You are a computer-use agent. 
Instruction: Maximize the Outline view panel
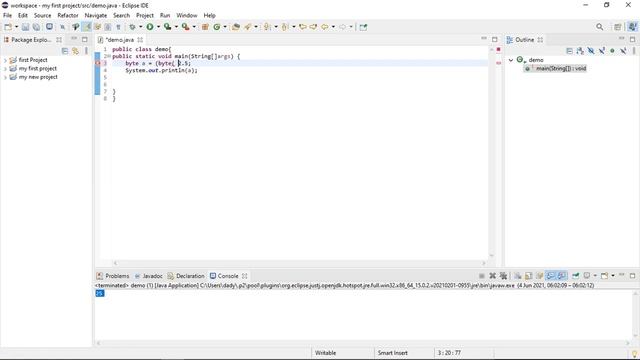coord(632,40)
